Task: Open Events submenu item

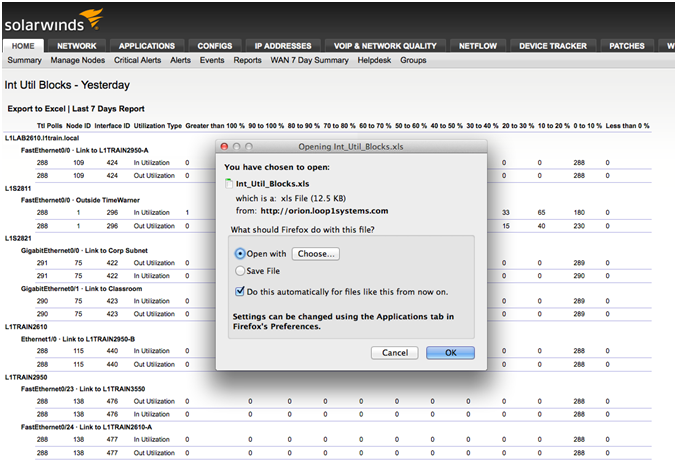Action: click(212, 60)
